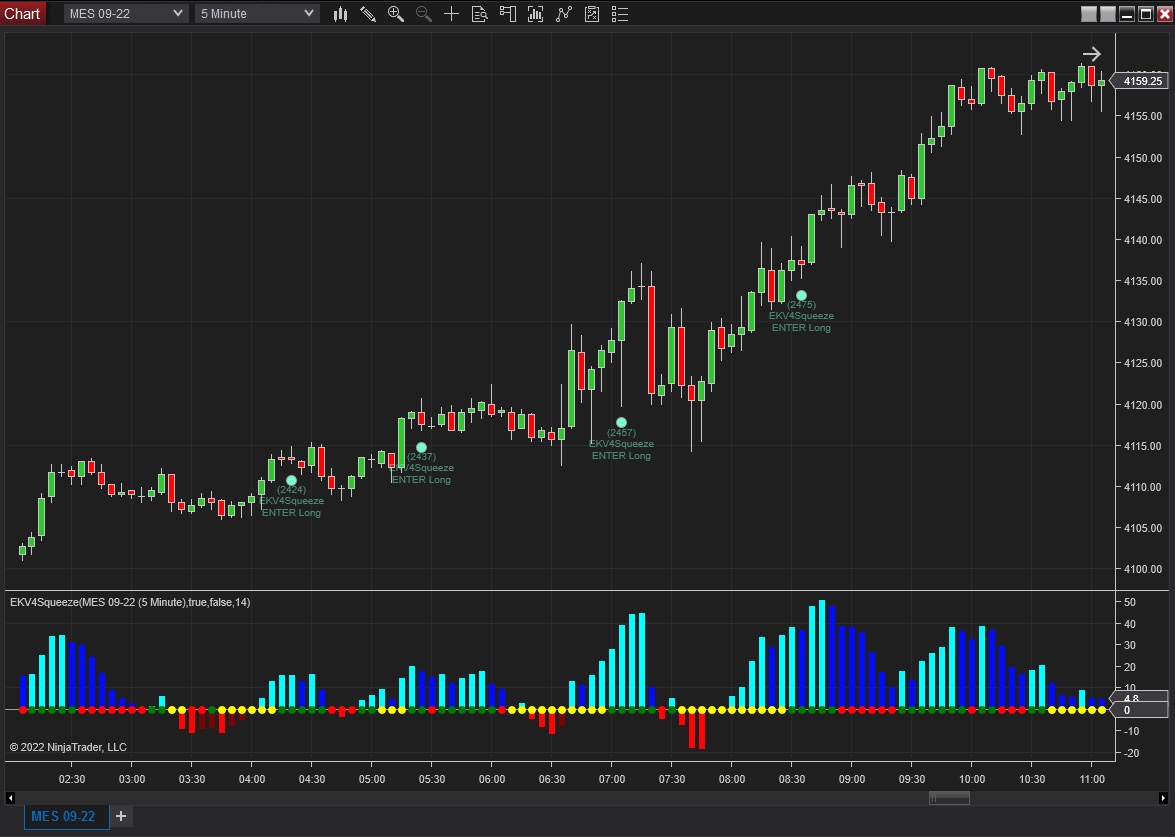1175x837 pixels.
Task: Click the (2457) ENTER Long signal dot
Action: (x=621, y=423)
